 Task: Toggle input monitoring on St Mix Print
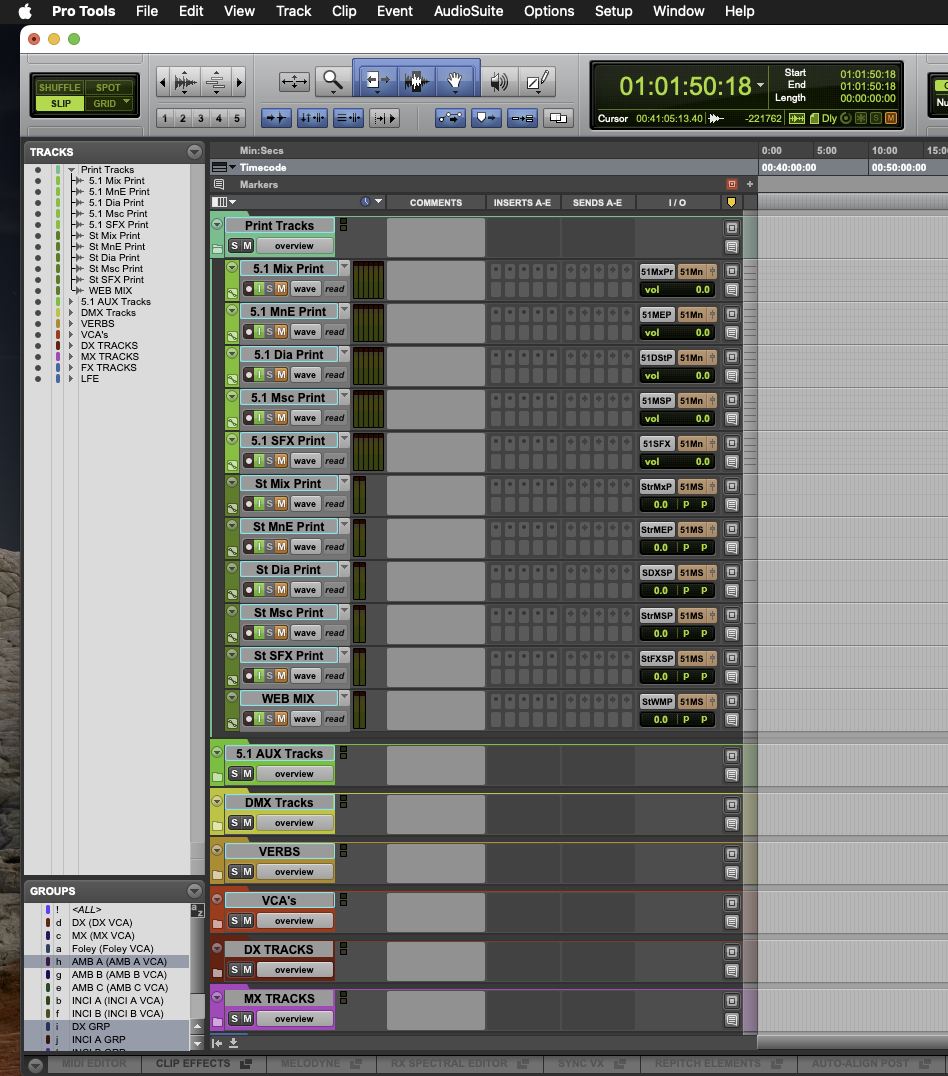(259, 504)
